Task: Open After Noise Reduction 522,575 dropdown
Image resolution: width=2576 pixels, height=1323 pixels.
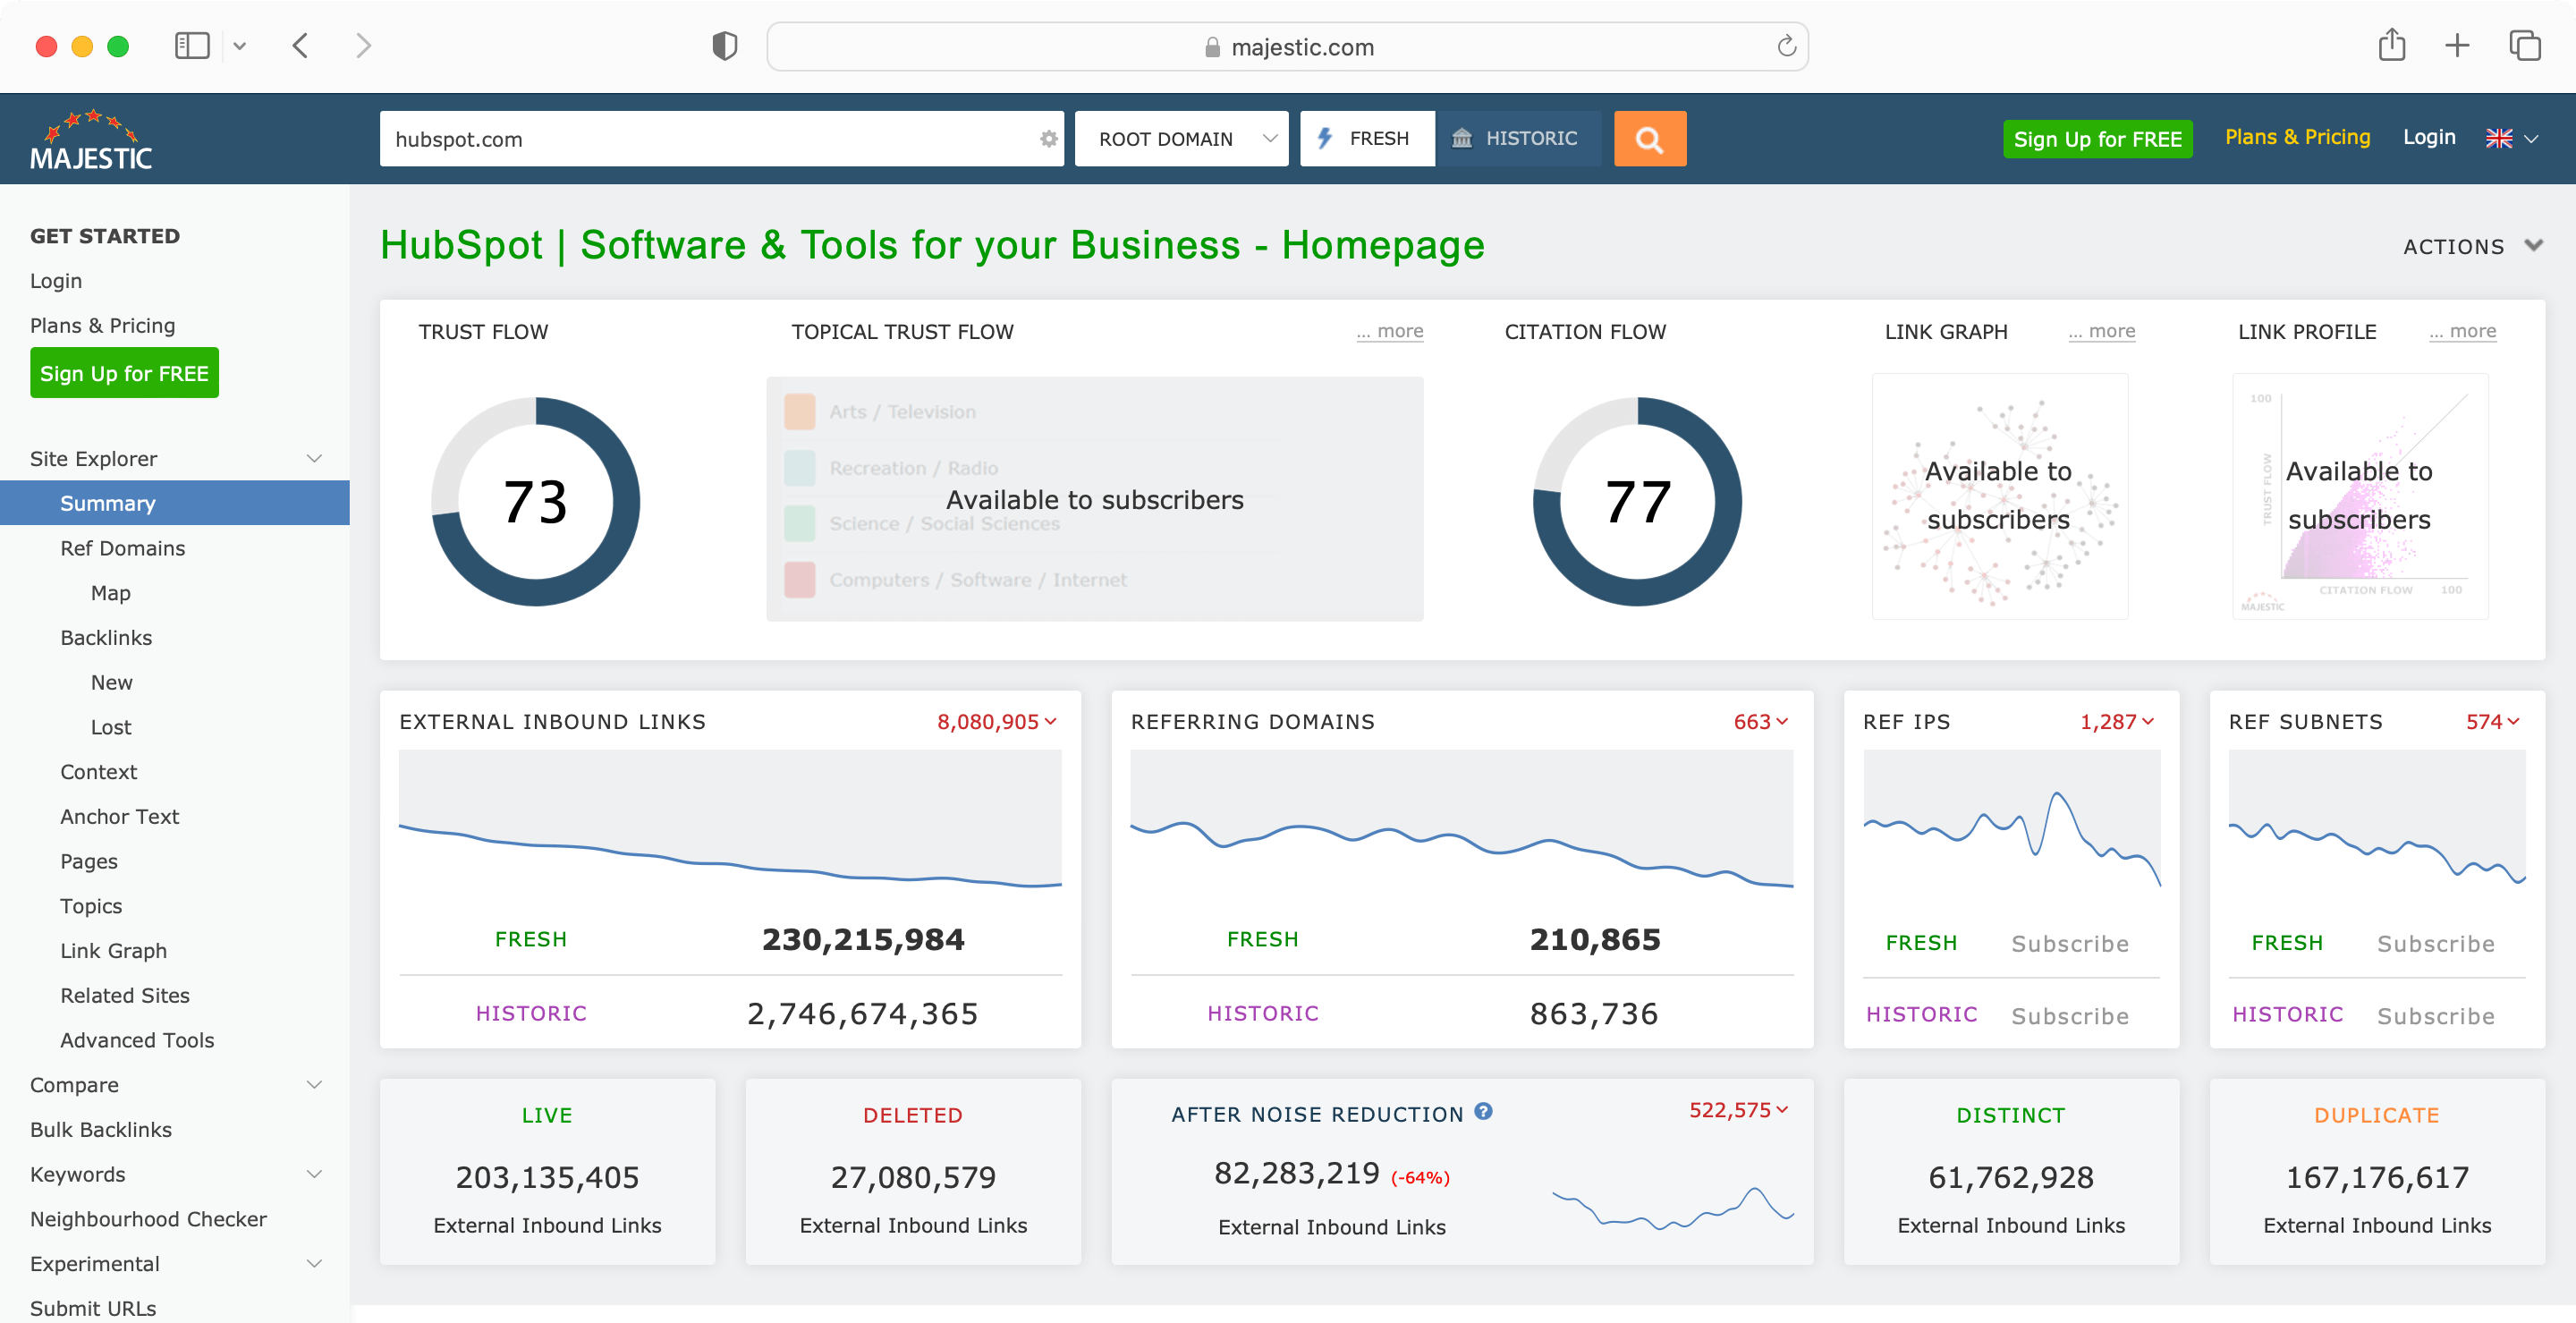Action: pyautogui.click(x=1739, y=1109)
